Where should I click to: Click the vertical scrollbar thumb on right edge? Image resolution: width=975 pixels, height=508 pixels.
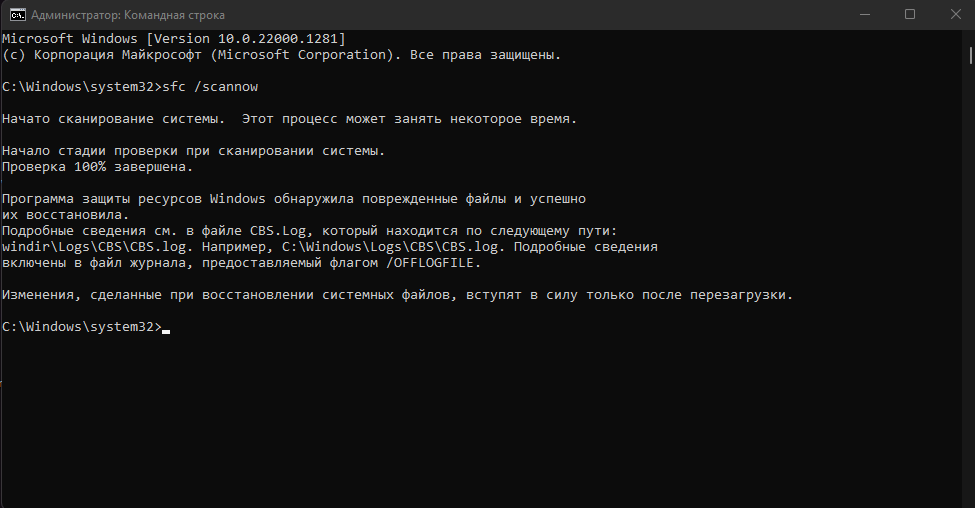coord(971,55)
